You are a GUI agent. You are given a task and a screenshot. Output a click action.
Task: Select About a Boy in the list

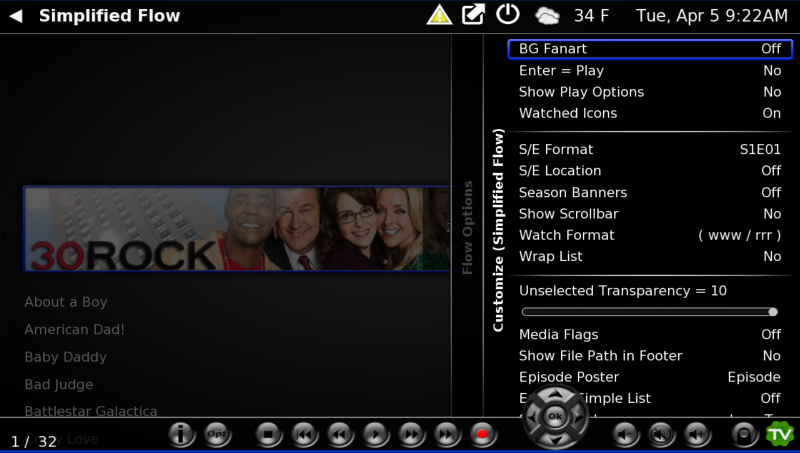66,302
